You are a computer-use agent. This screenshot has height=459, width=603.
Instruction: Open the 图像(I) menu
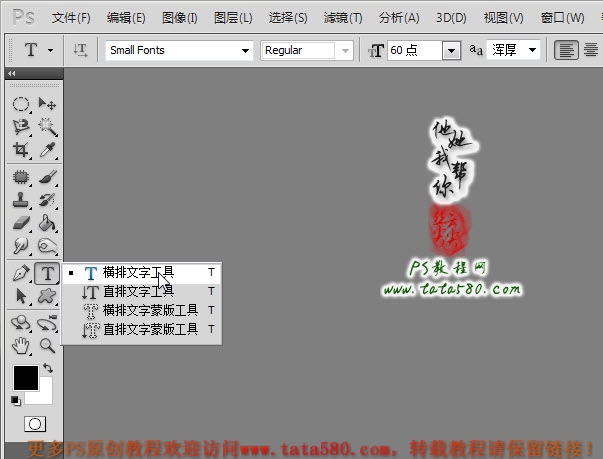(180, 18)
